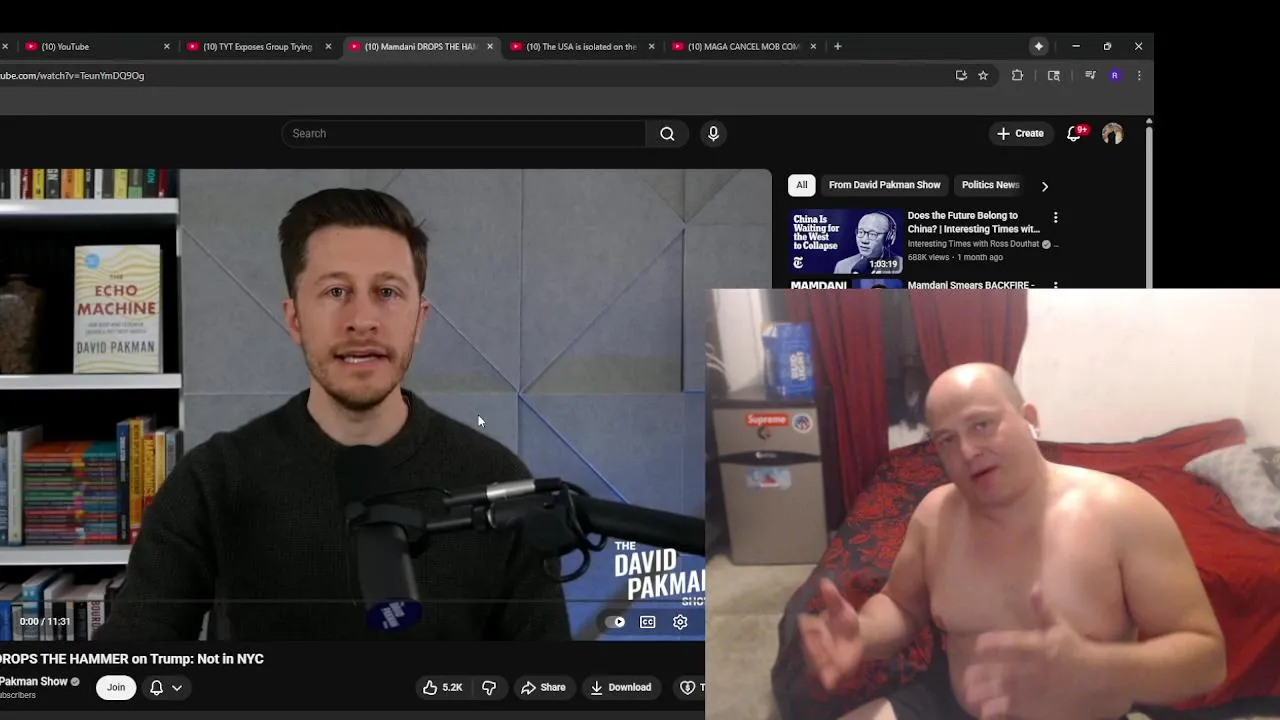Viewport: 1280px width, 720px height.
Task: Click the Create button
Action: [1020, 133]
